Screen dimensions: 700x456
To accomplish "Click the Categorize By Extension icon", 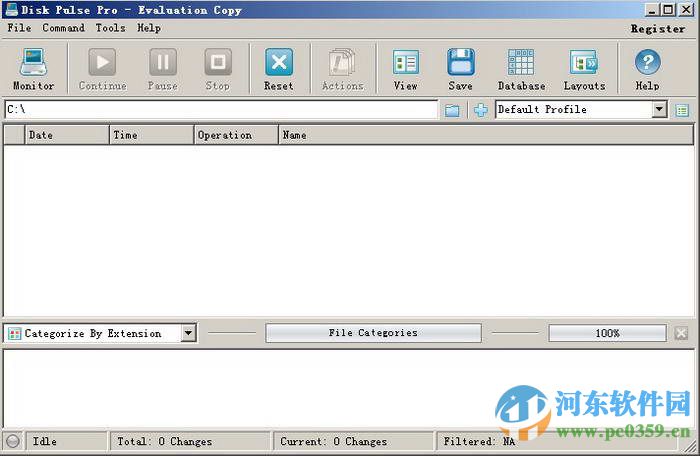I will click(x=14, y=333).
